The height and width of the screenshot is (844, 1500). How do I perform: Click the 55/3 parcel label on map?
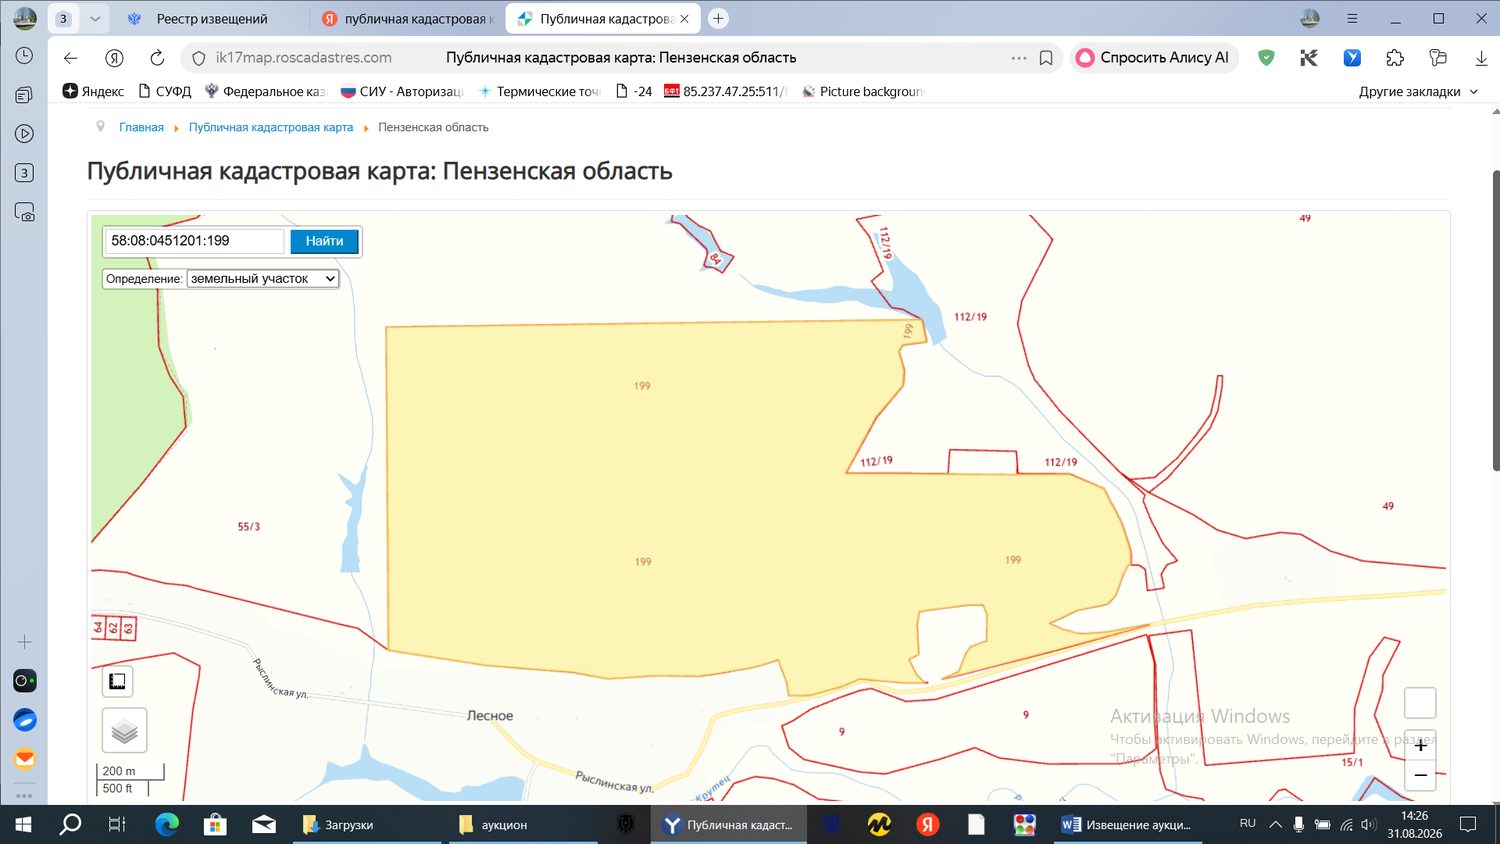point(249,526)
